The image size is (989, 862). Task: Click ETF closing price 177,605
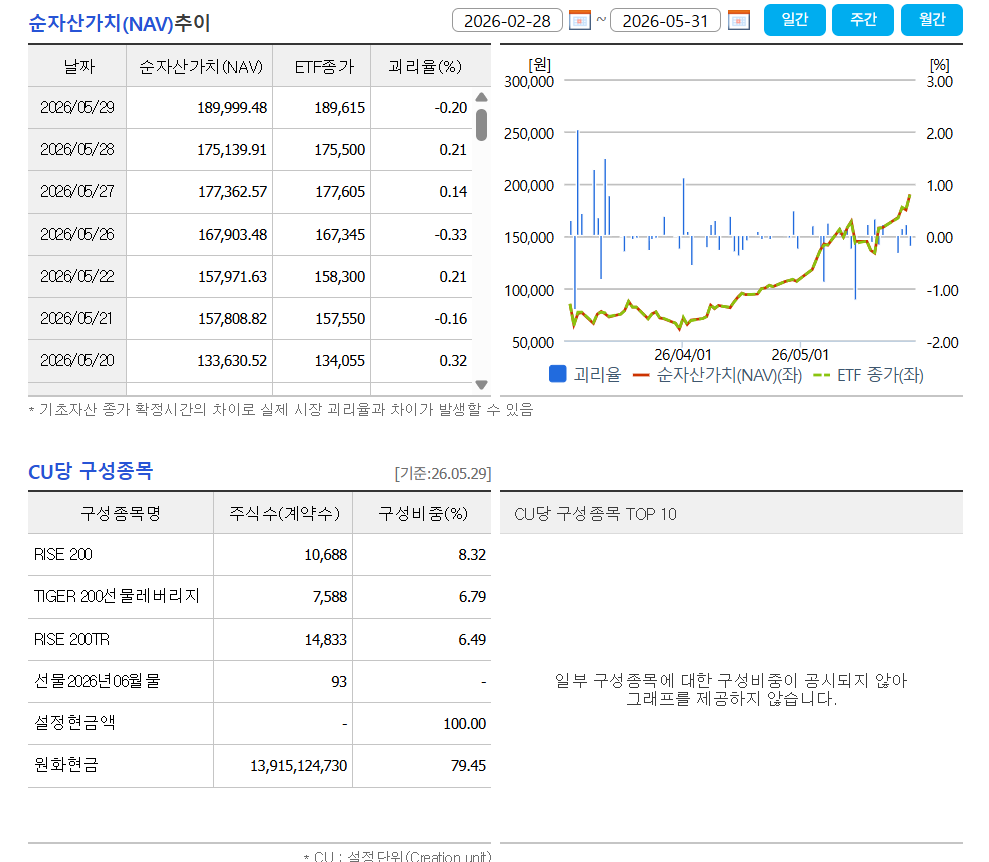(340, 192)
